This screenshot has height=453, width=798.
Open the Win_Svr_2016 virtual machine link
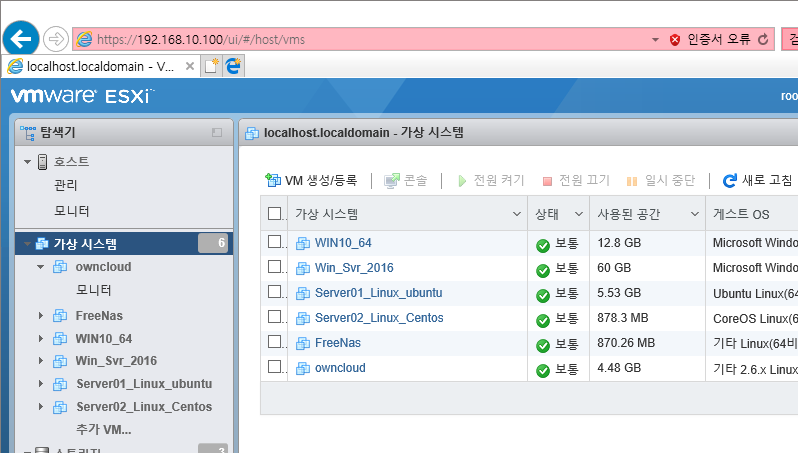click(354, 268)
